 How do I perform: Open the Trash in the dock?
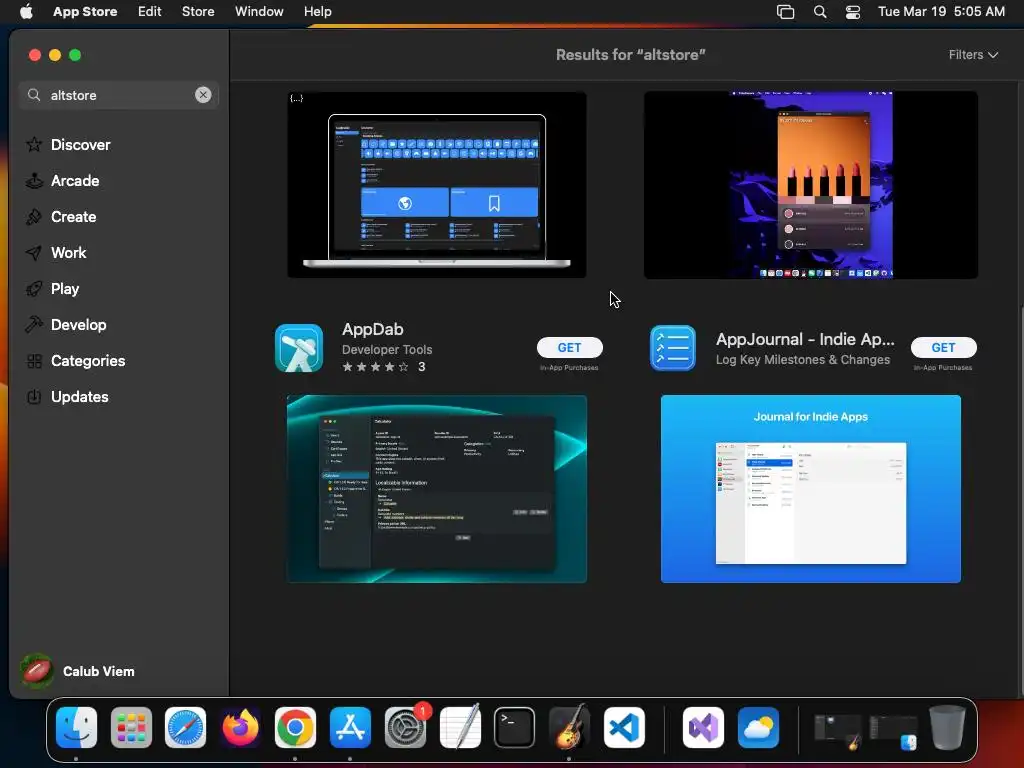pyautogui.click(x=947, y=728)
